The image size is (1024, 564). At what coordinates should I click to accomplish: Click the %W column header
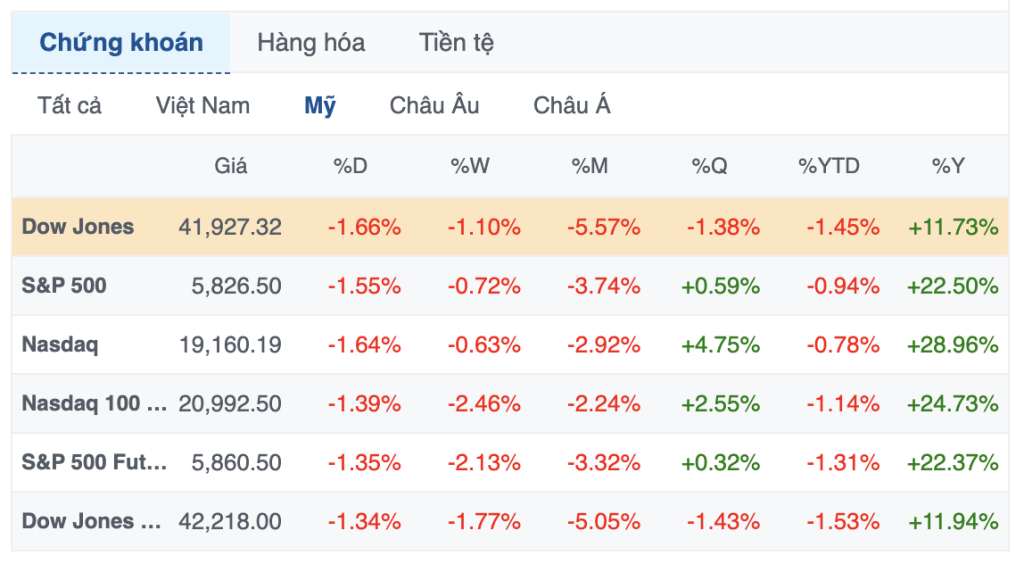point(470,166)
